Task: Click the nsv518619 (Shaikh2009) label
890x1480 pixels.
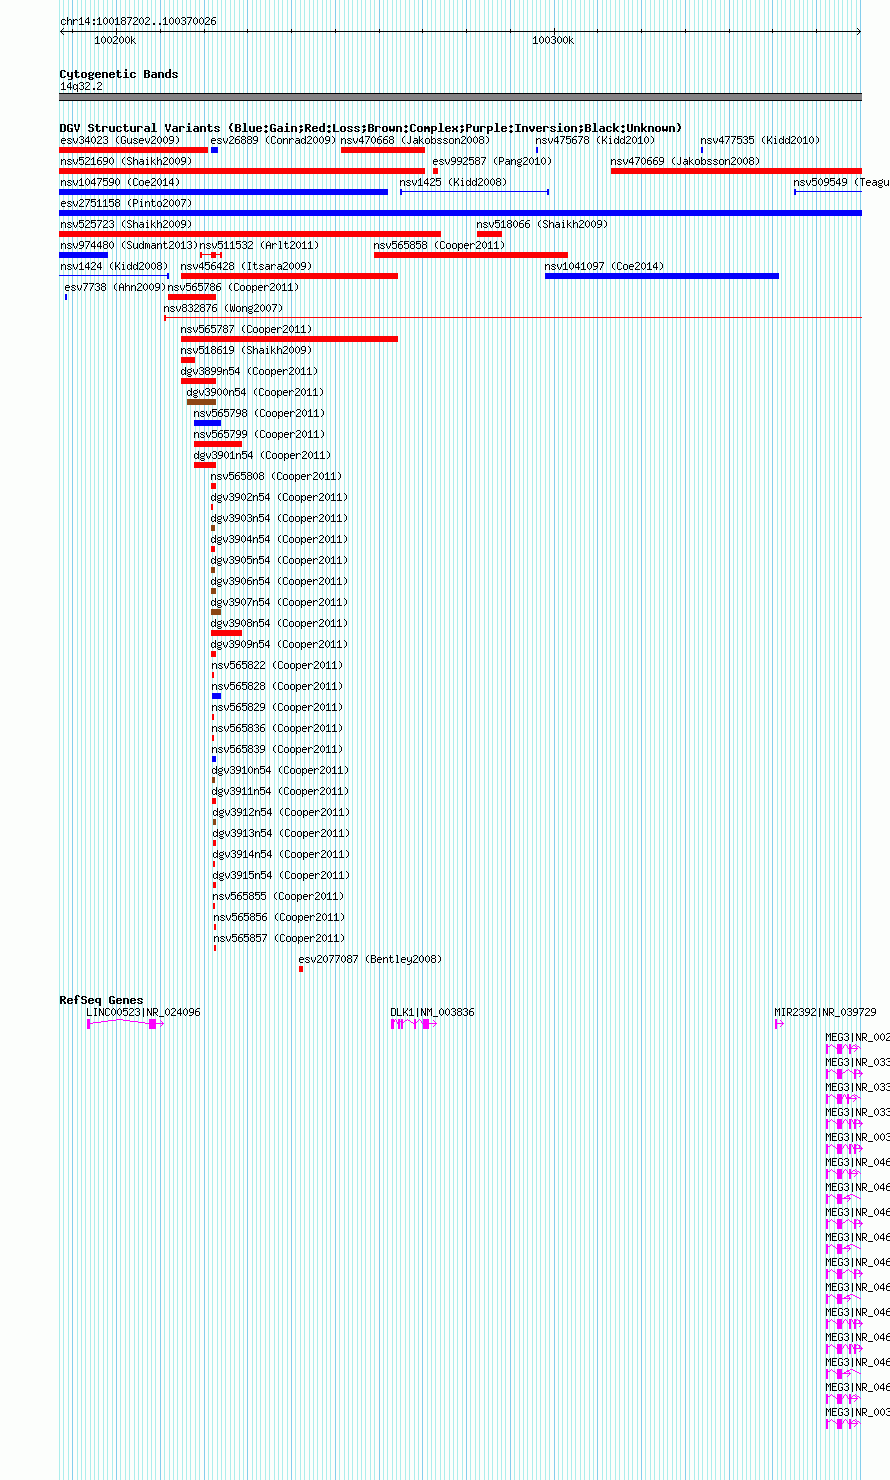Action: click(x=246, y=350)
